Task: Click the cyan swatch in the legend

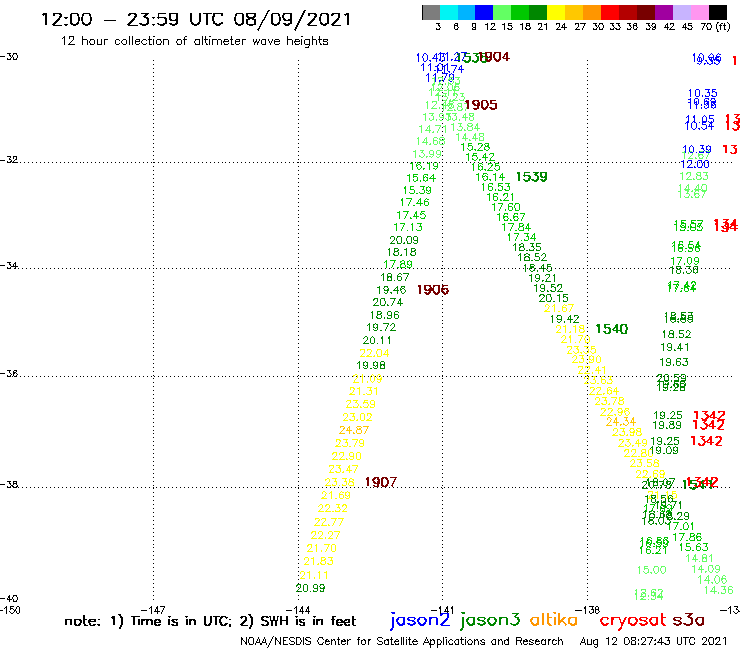Action: point(448,12)
